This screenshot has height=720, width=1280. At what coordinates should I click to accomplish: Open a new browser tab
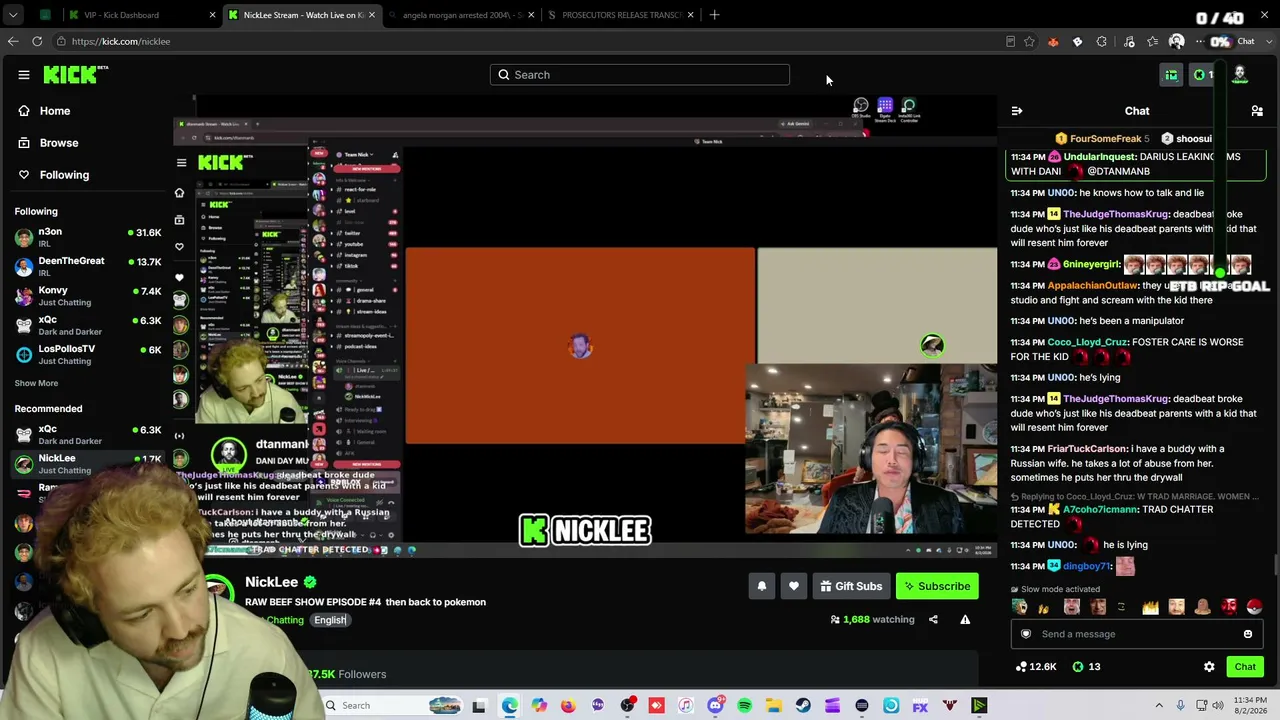(714, 15)
